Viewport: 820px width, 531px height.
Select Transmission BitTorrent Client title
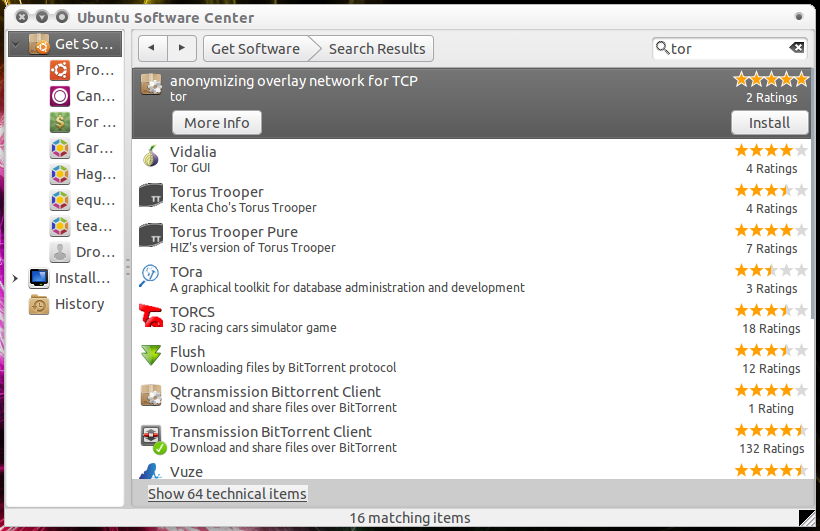[x=271, y=432]
